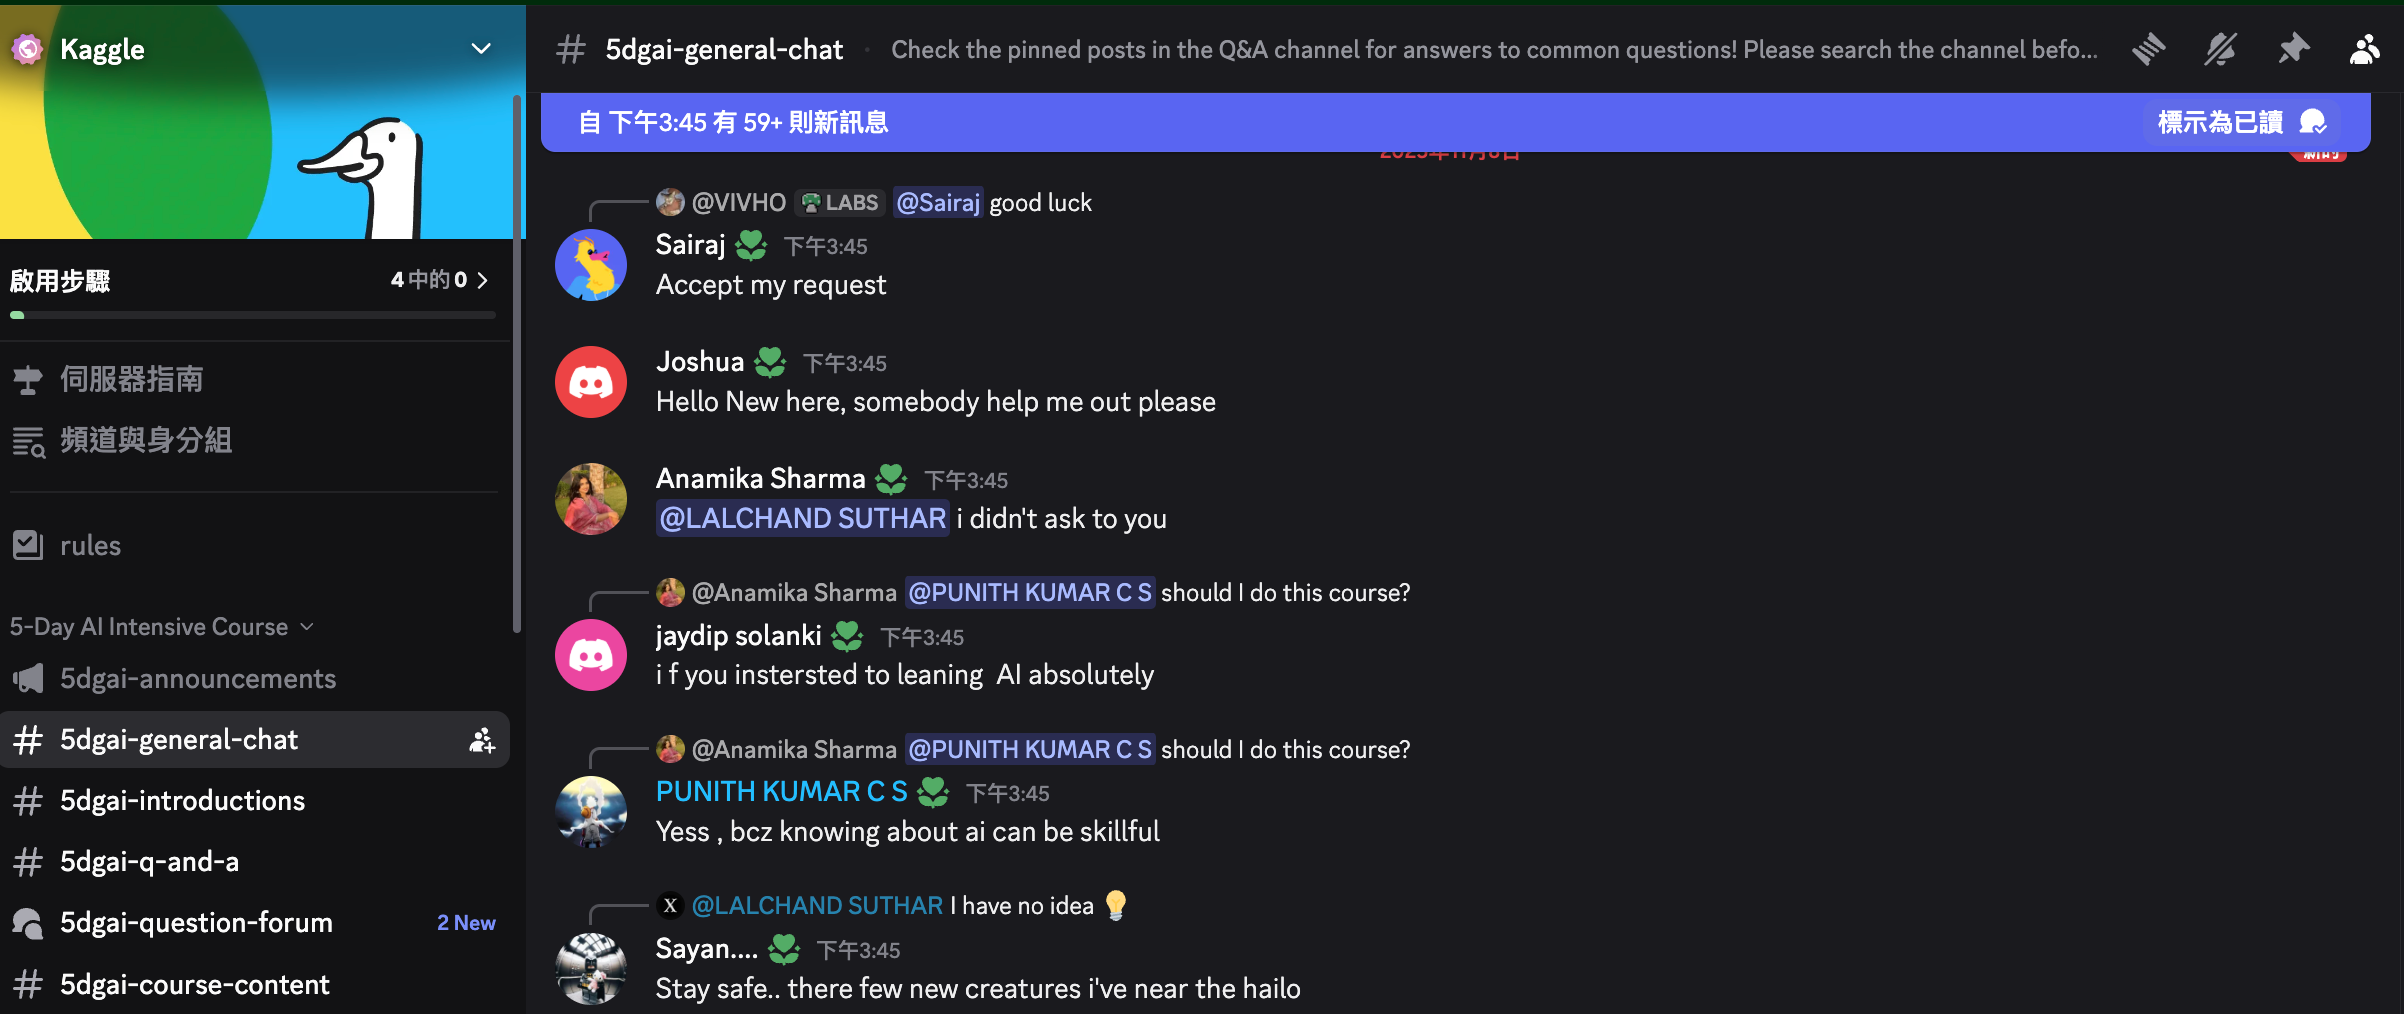This screenshot has width=2404, height=1014.
Task: Click Sairaj's duck avatar
Action: 591,265
